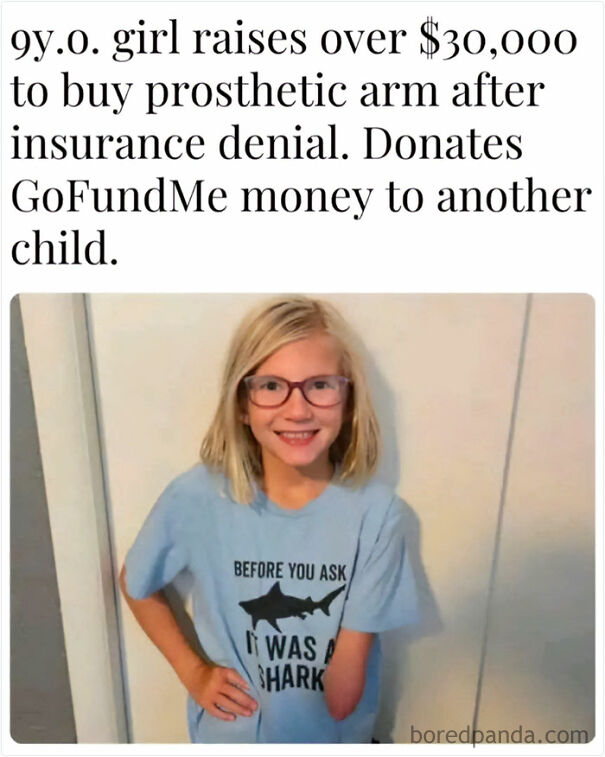This screenshot has height=757, width=605.
Task: Click the word child at headline end
Action: pyautogui.click(x=63, y=248)
